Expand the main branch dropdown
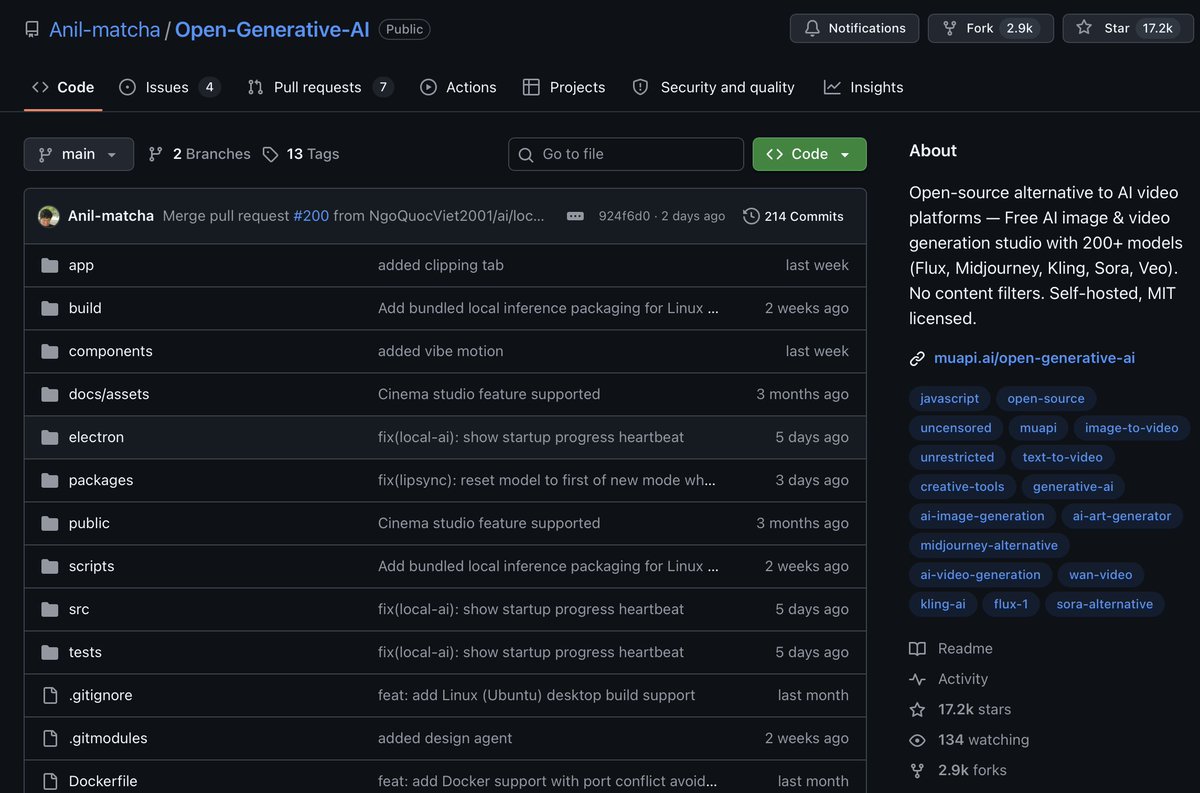This screenshot has width=1200, height=793. pyautogui.click(x=79, y=154)
